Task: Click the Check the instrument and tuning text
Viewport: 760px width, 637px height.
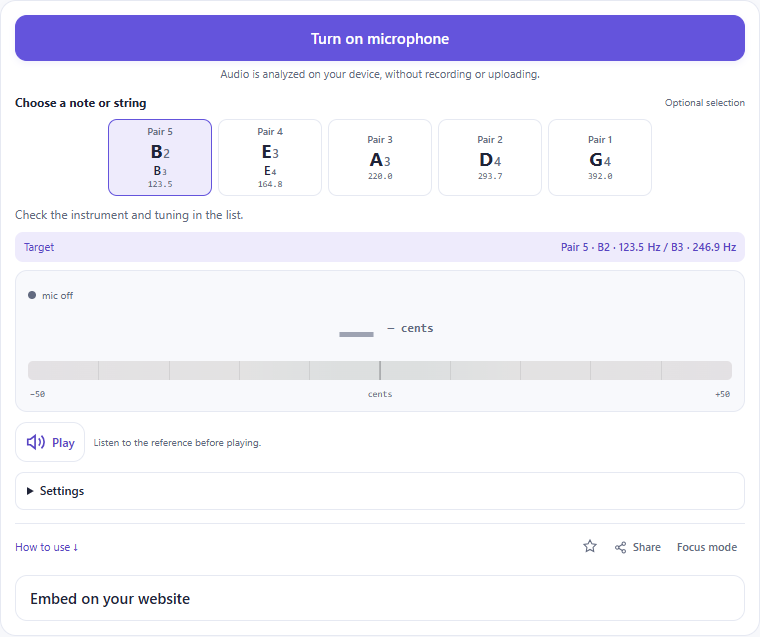Action: (129, 215)
